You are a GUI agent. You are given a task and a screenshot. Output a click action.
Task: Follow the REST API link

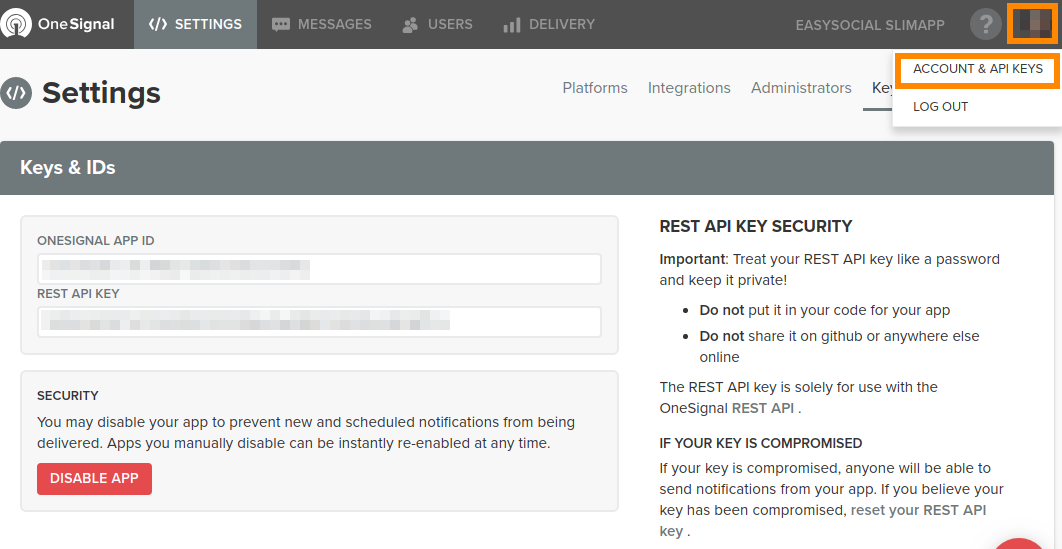(x=763, y=408)
